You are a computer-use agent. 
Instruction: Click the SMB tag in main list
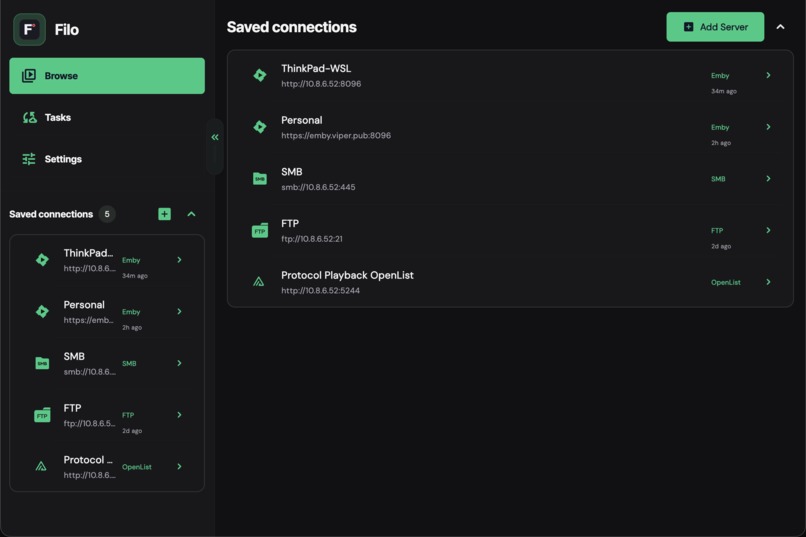click(718, 179)
